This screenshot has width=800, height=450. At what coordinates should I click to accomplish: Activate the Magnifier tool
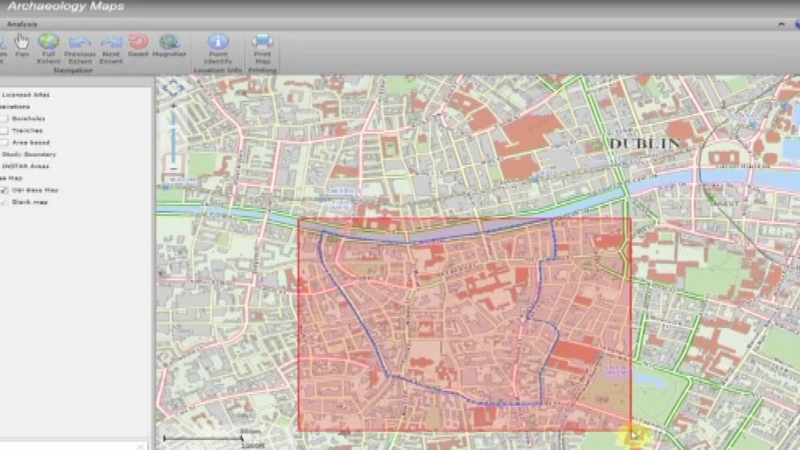[169, 41]
